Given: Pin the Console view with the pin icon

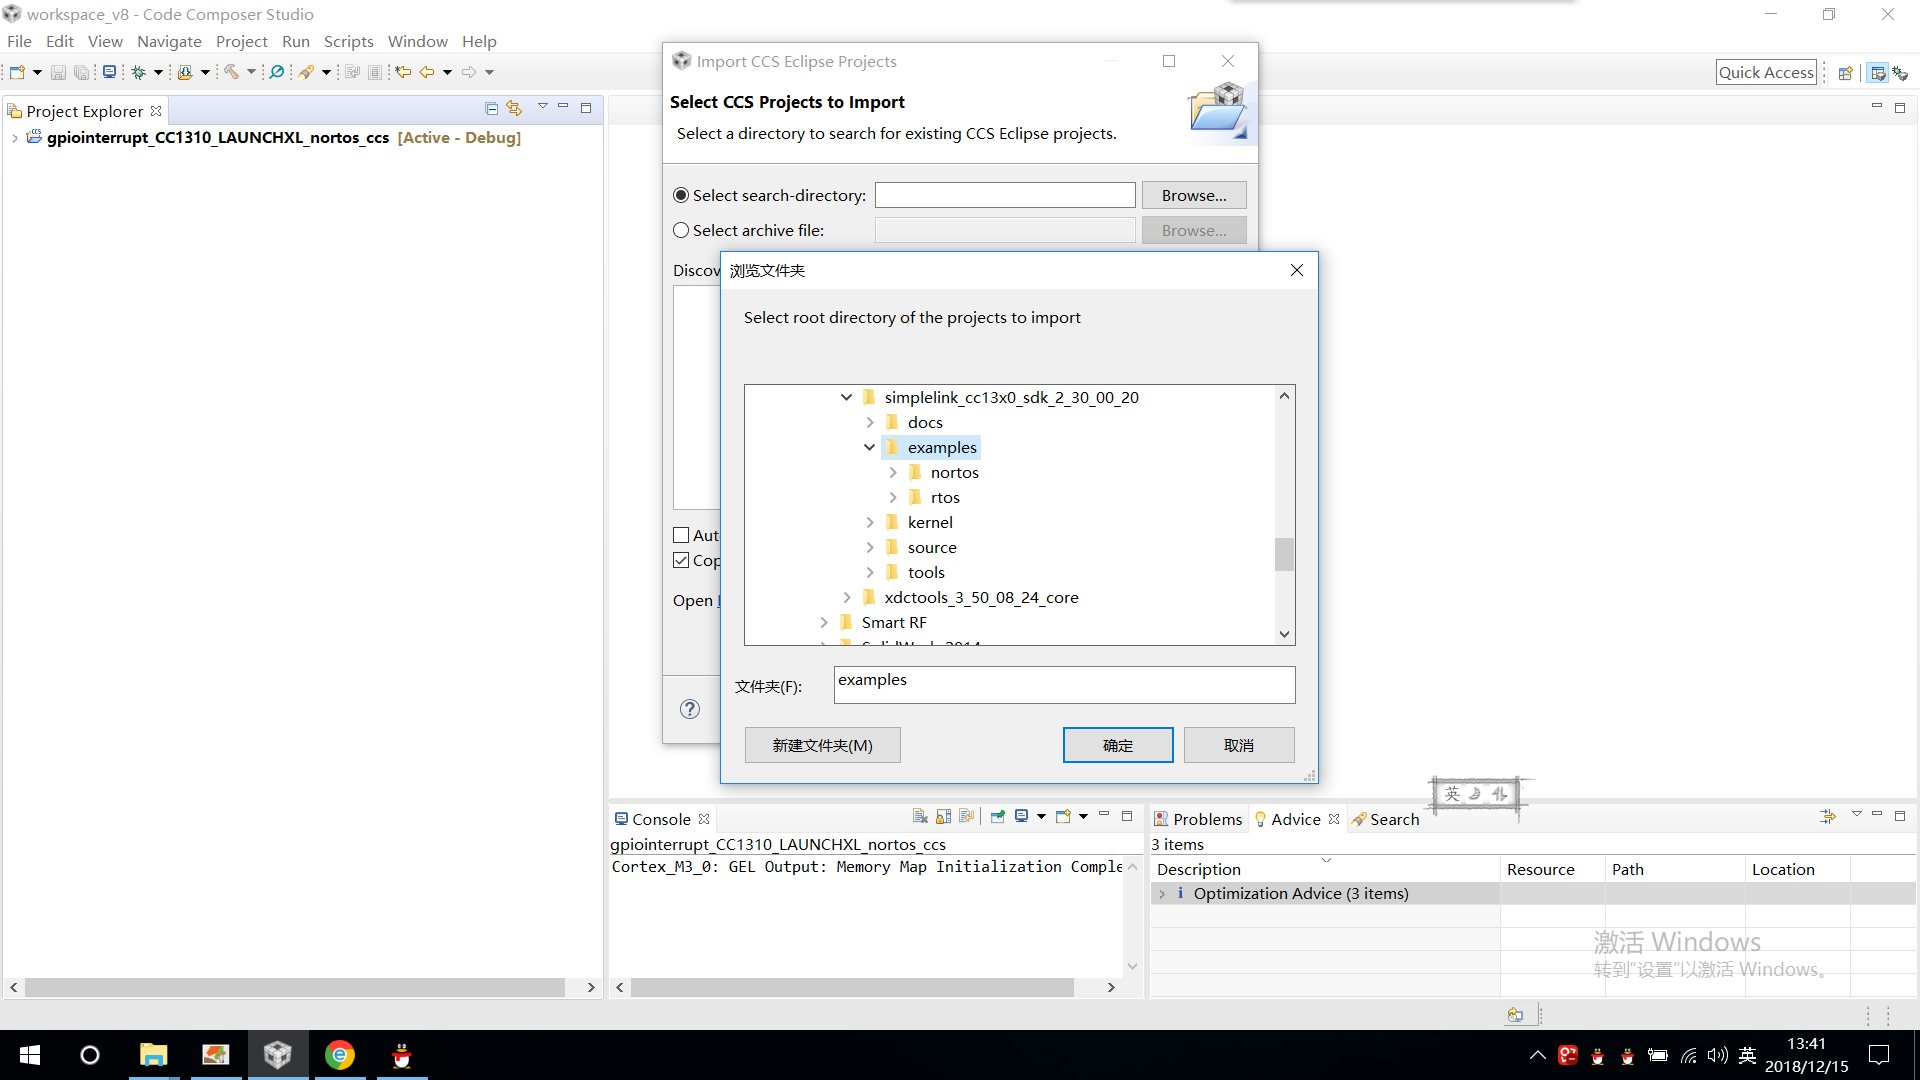Looking at the screenshot, I should point(998,817).
